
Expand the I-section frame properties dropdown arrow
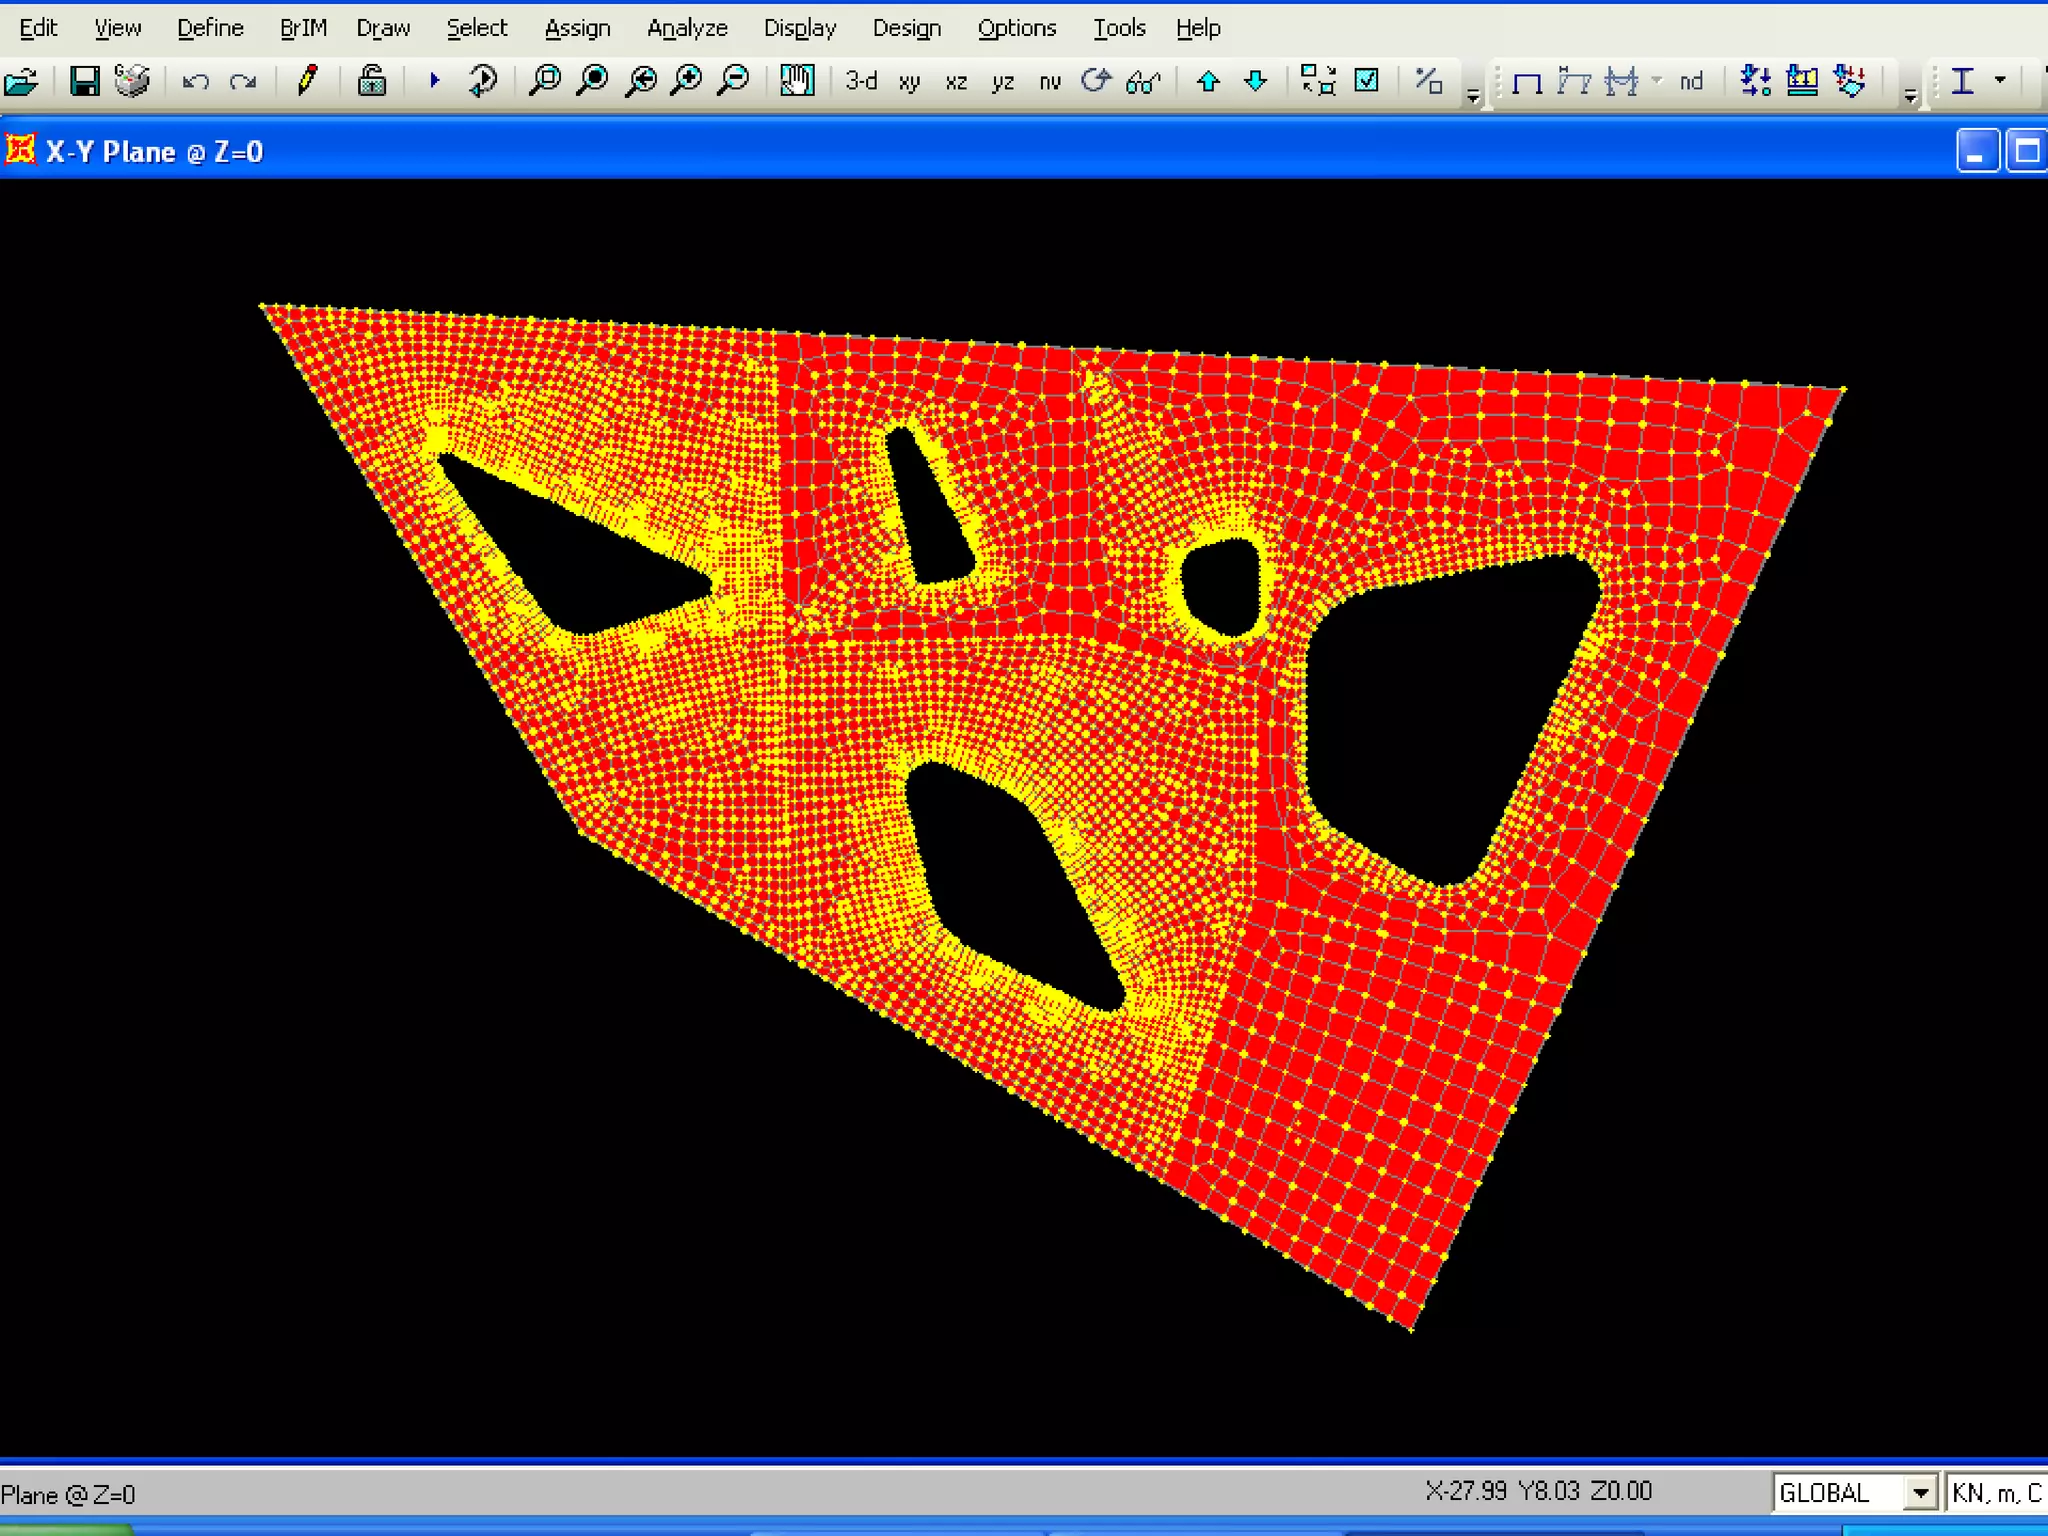tap(2000, 81)
